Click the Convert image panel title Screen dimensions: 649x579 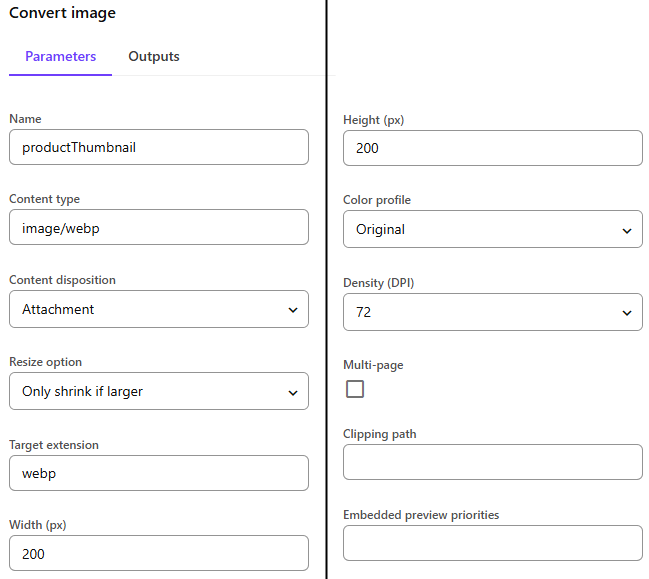(62, 13)
